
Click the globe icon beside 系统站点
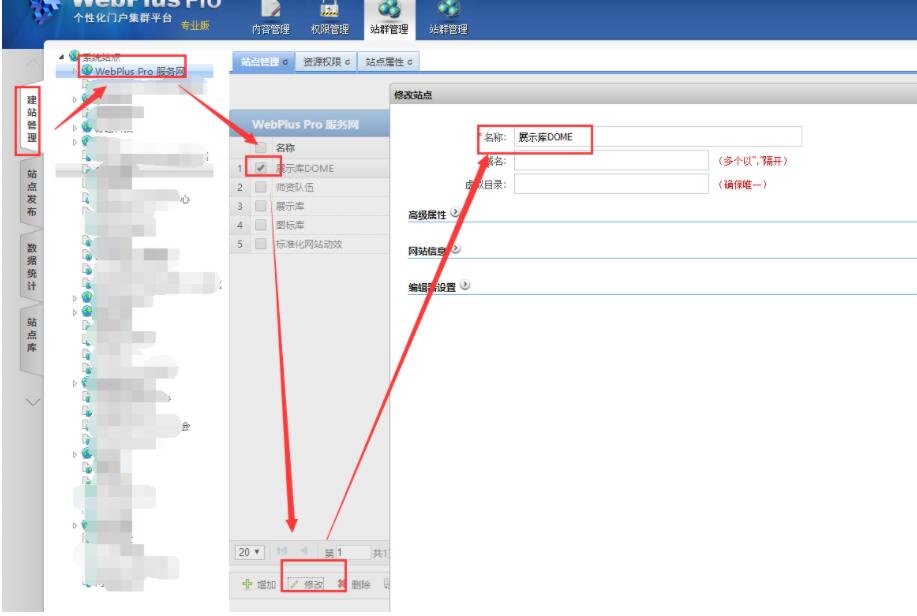tap(74, 56)
